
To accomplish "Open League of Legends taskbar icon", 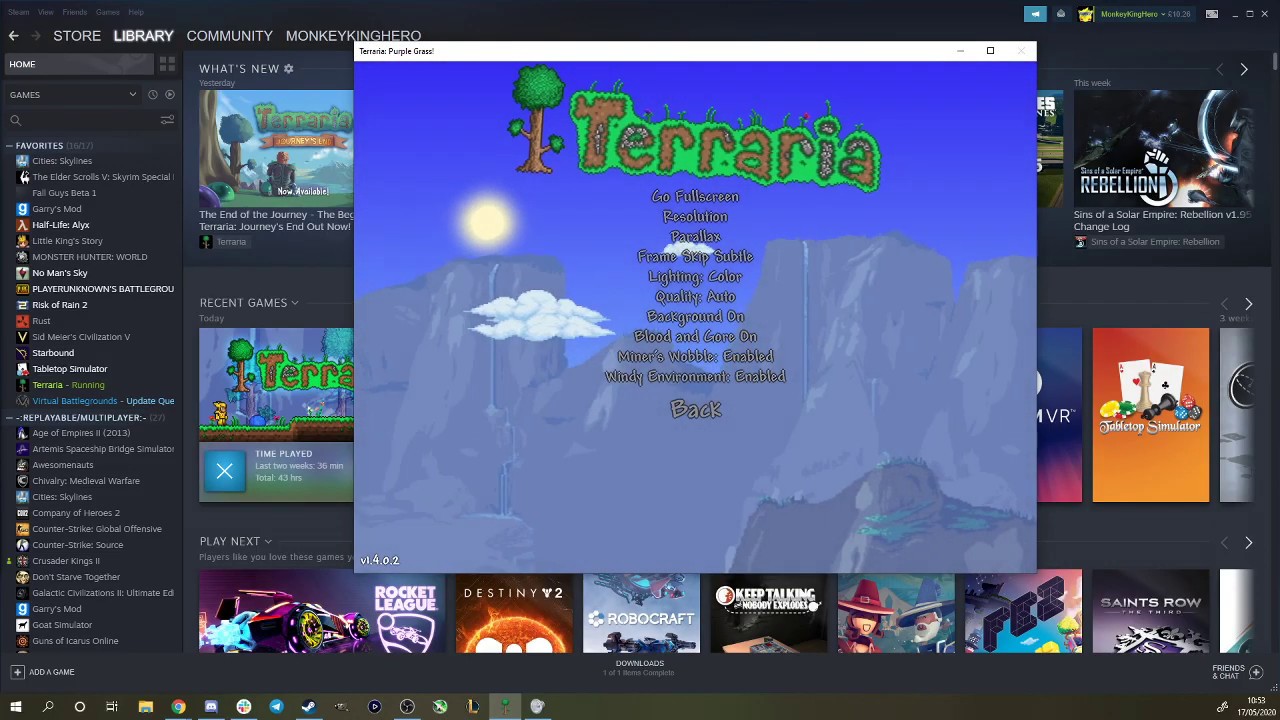I will coord(472,707).
